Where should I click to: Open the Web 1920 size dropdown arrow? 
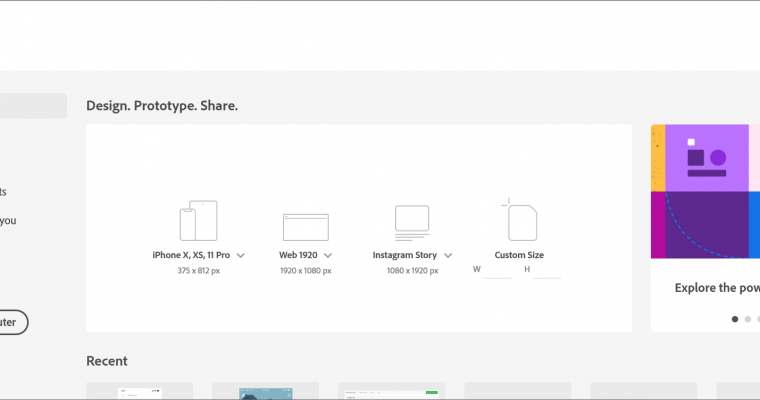[x=328, y=256]
